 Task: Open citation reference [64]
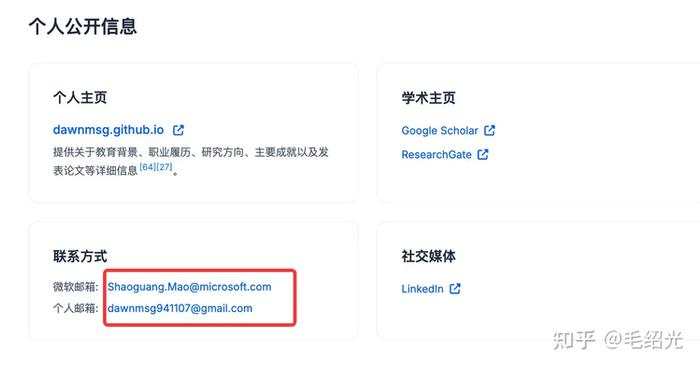(148, 167)
